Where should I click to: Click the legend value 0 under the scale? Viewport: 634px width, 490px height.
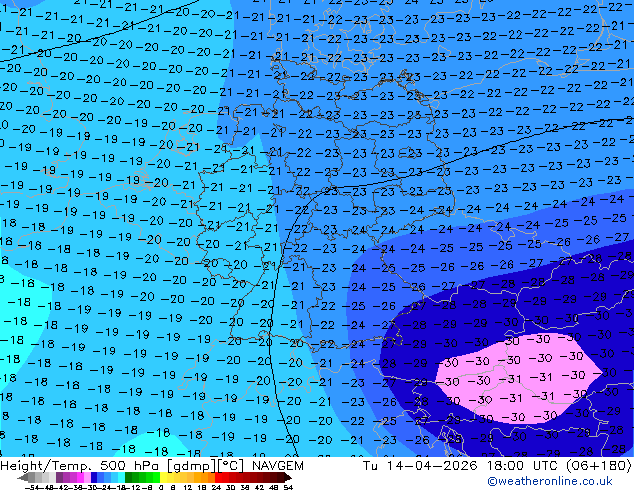(161, 487)
